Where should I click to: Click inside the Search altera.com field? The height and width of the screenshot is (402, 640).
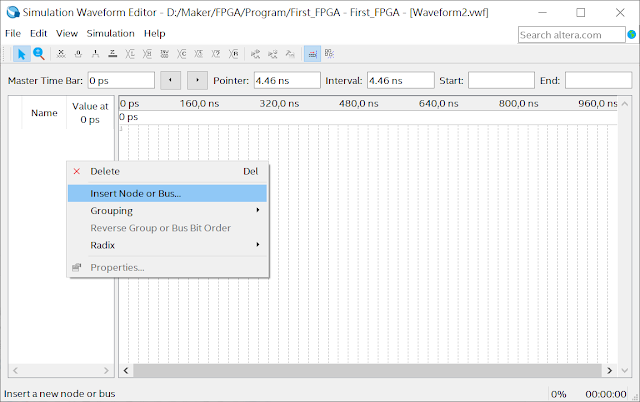[571, 35]
